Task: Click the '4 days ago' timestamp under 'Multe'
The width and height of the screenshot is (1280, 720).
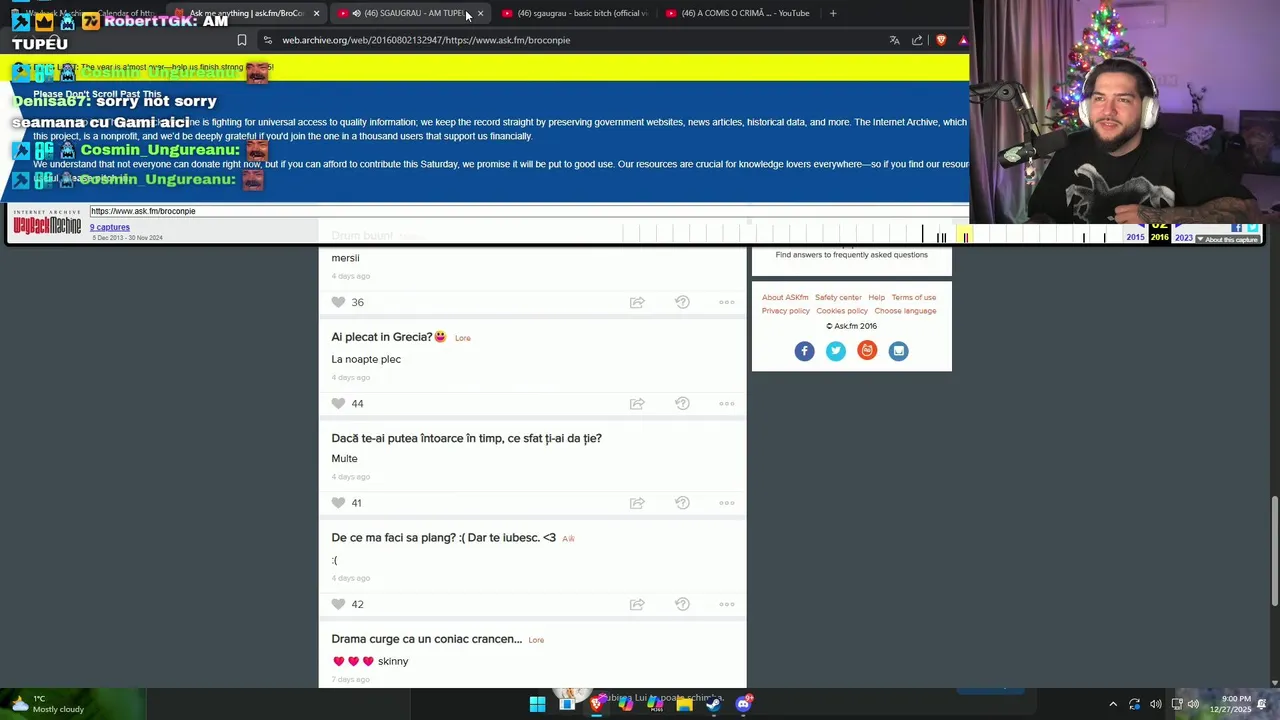Action: (x=351, y=477)
